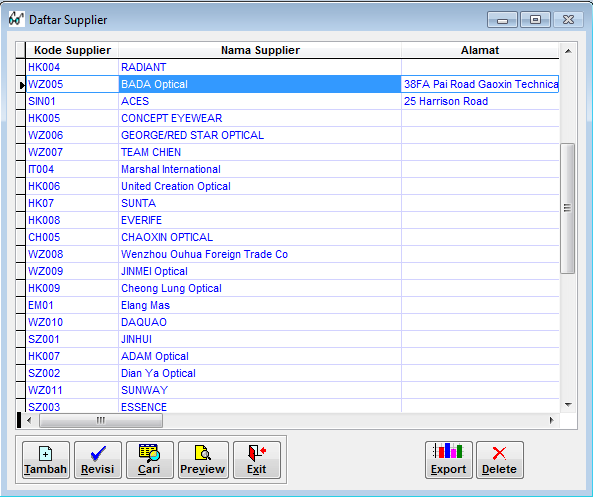
Task: Select the SUNTA supplier cell
Action: (260, 203)
